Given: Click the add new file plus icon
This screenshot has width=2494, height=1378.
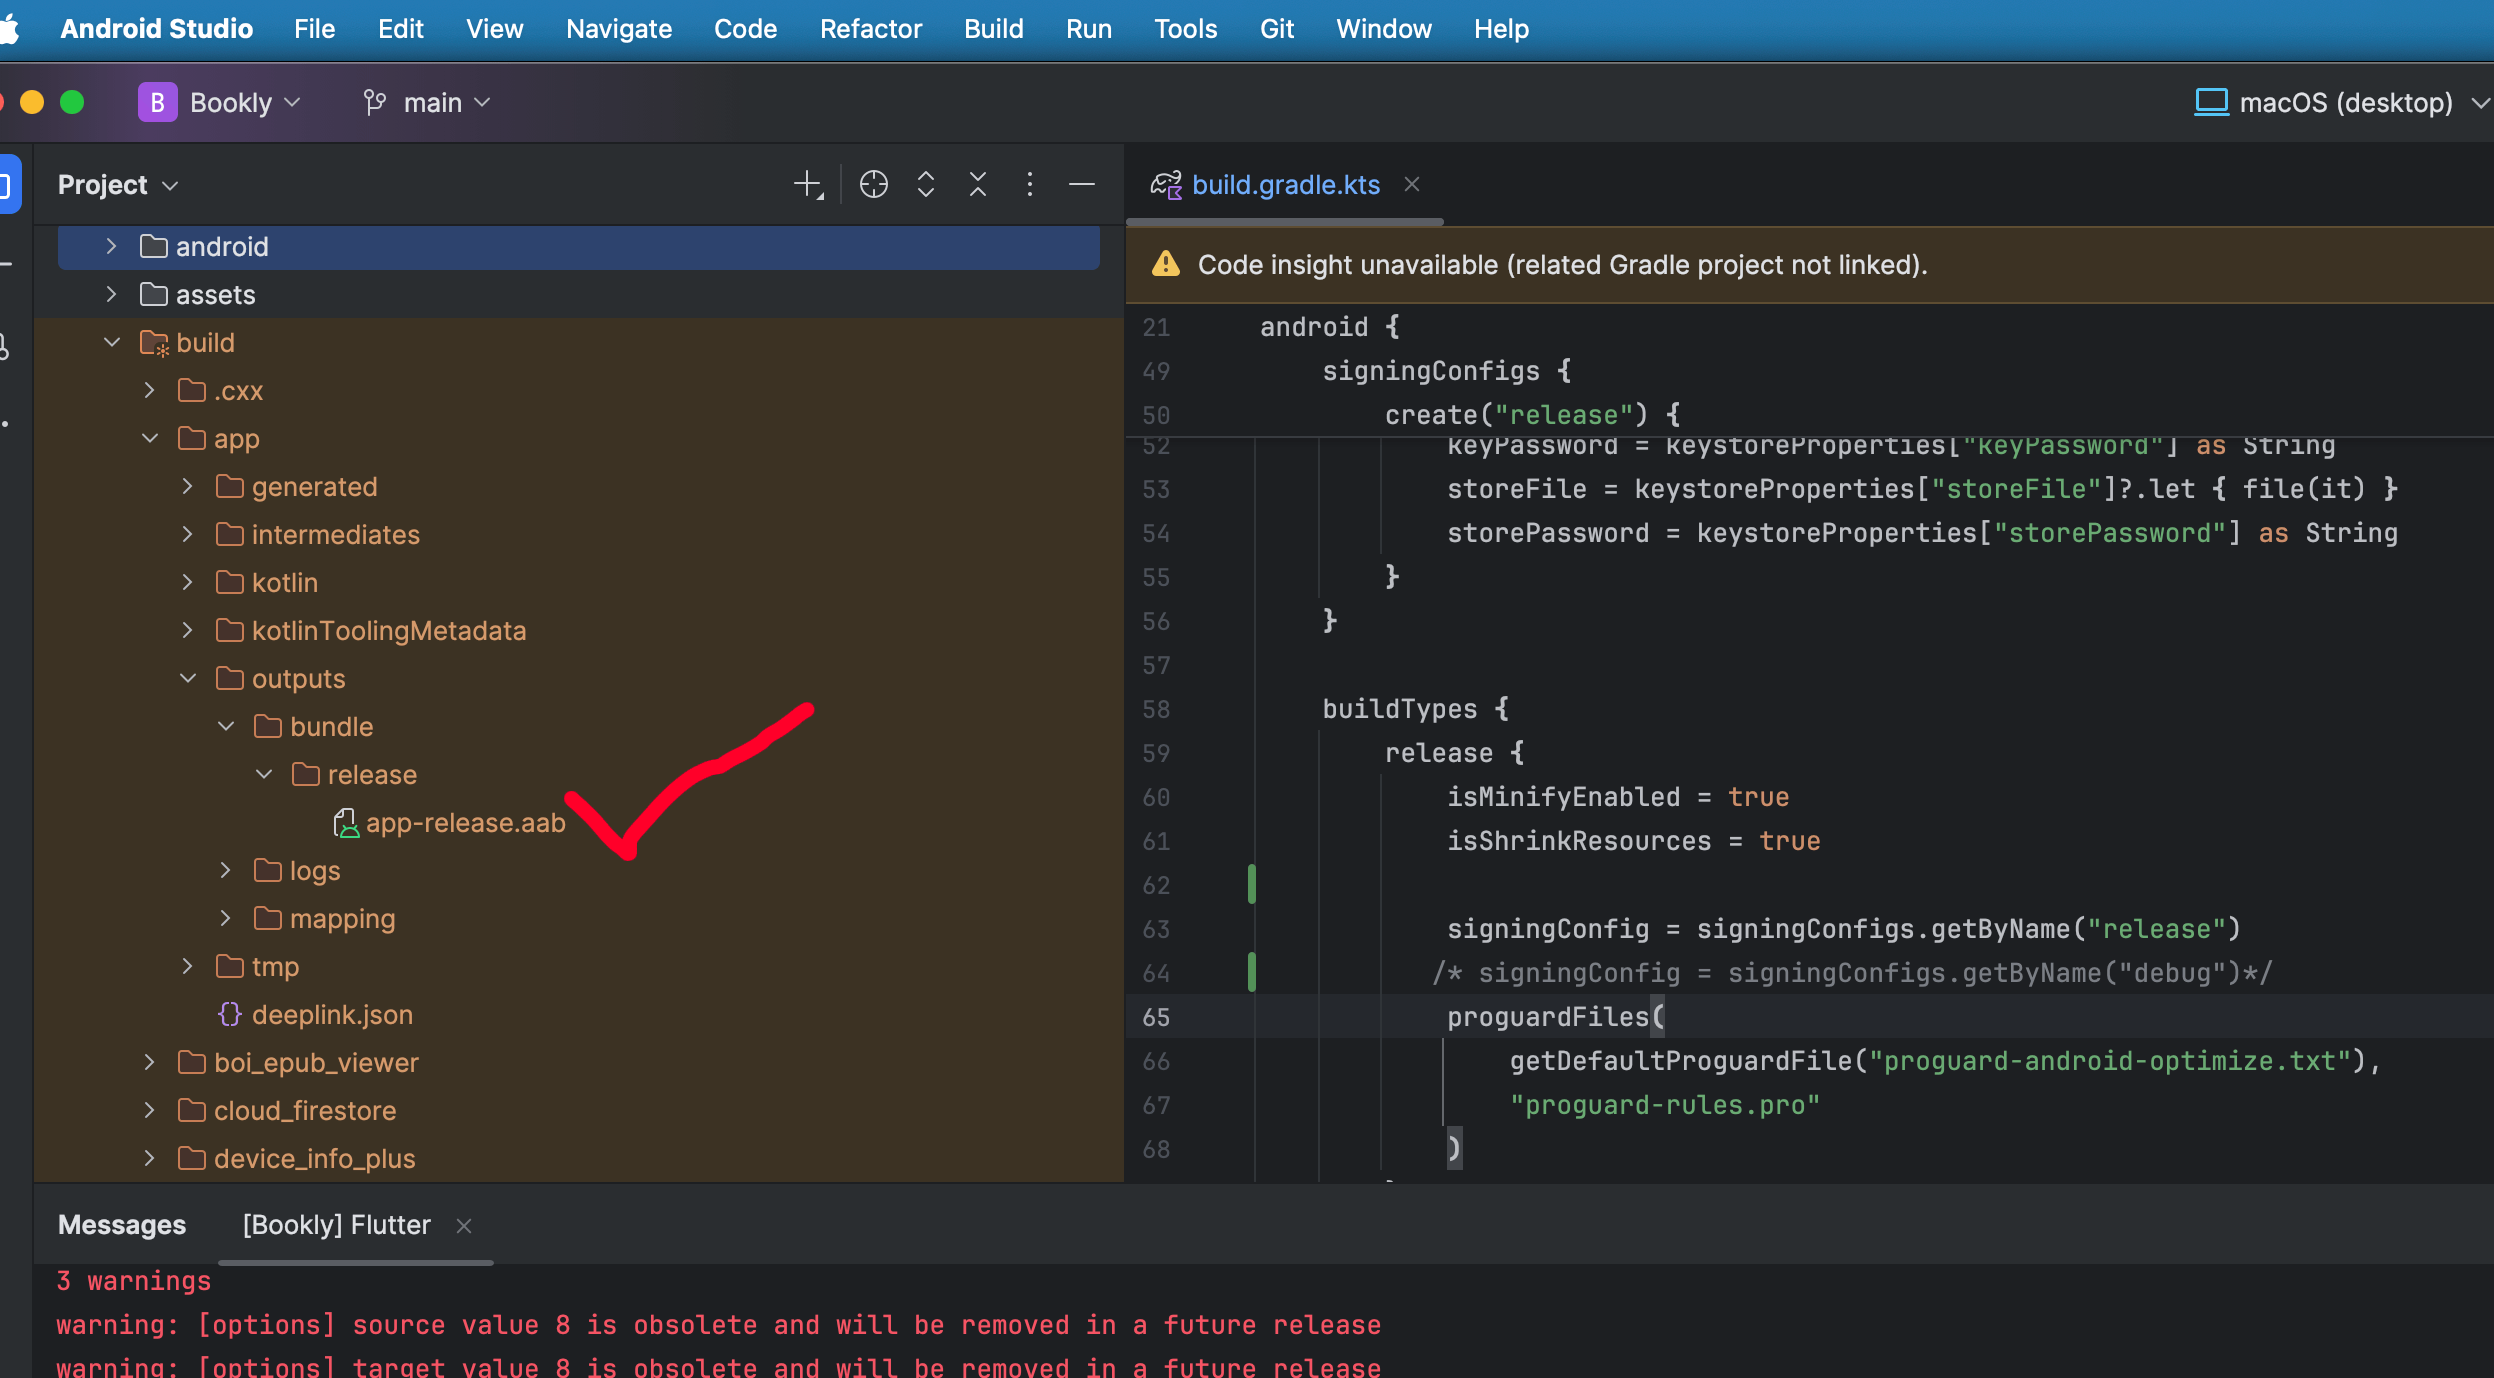Looking at the screenshot, I should 807,185.
